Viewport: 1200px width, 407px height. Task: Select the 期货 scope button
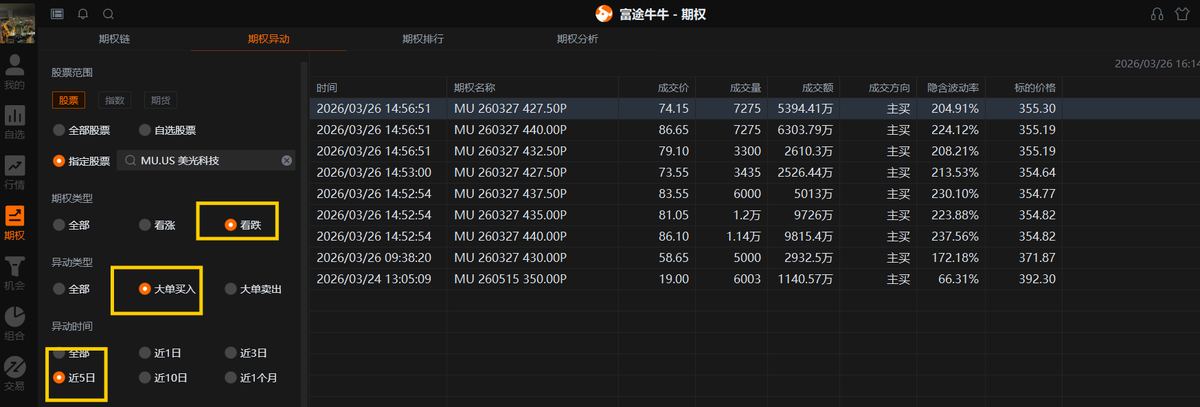[160, 100]
